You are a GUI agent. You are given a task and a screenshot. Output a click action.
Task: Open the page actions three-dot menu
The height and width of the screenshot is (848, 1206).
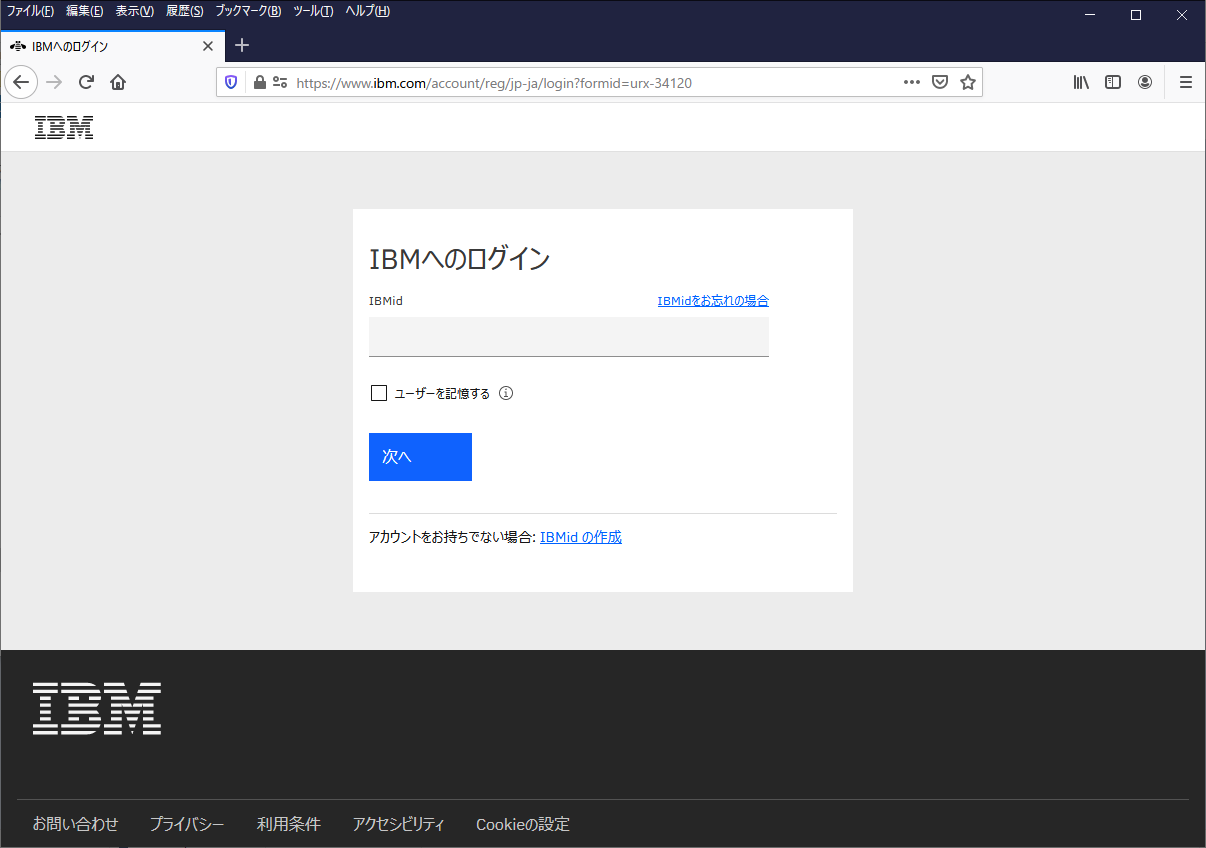(x=912, y=83)
